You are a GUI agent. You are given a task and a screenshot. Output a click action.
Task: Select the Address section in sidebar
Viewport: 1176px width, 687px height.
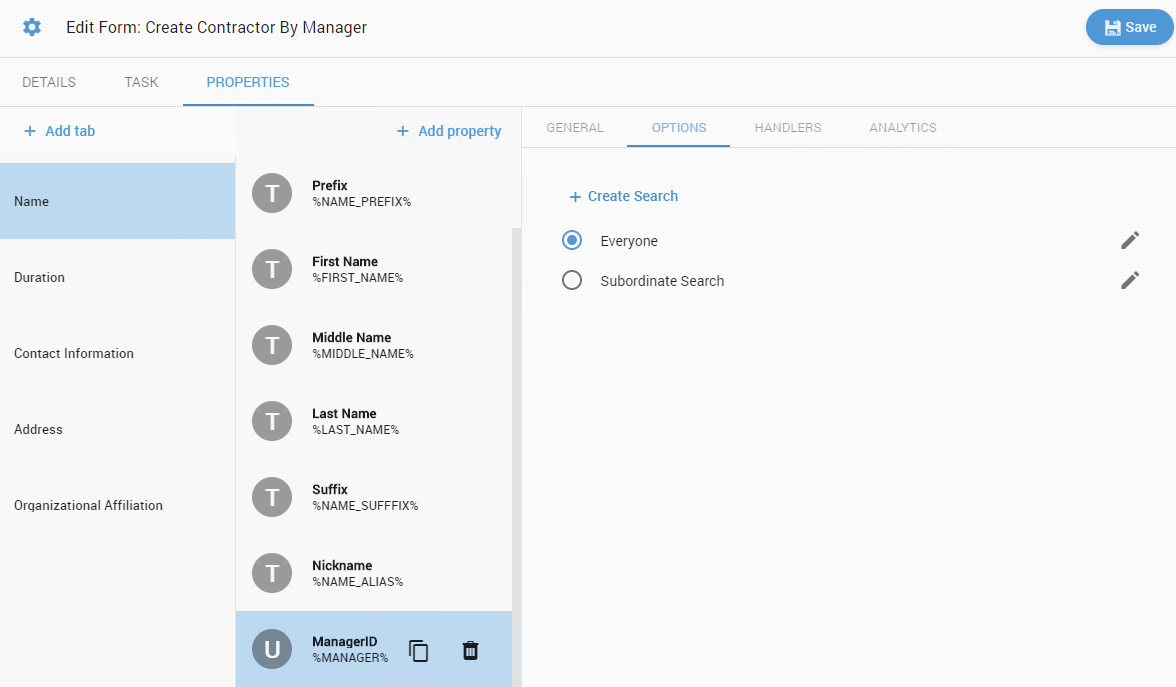38,429
